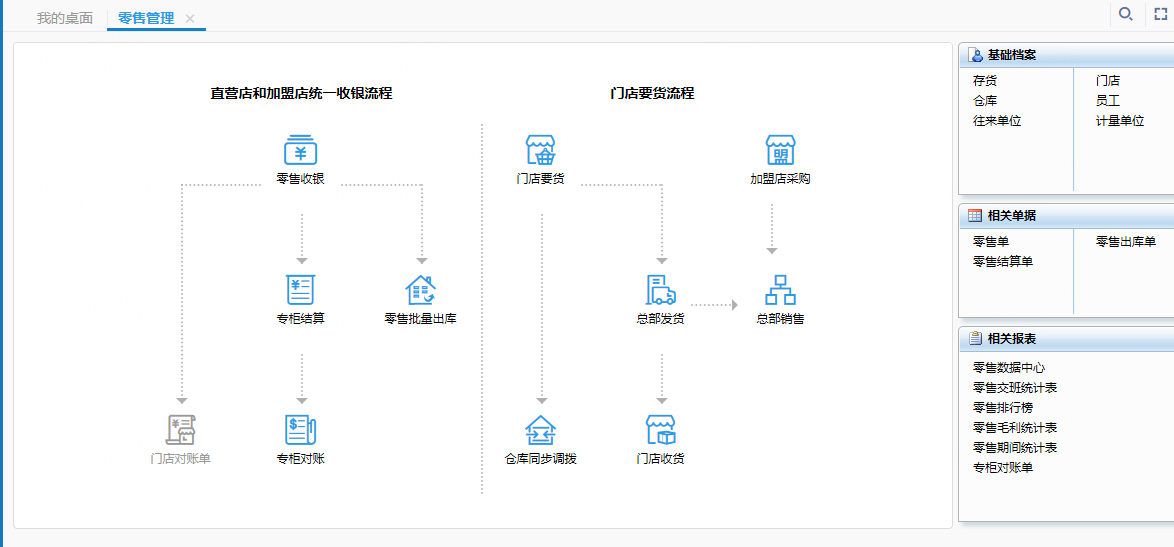Image resolution: width=1174 pixels, height=547 pixels.
Task: Open the 零售期间统计表 report
Action: point(1015,447)
